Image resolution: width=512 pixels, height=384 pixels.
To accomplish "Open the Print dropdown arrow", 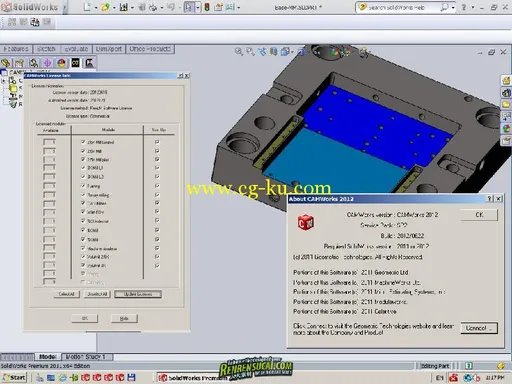I will [162, 7].
